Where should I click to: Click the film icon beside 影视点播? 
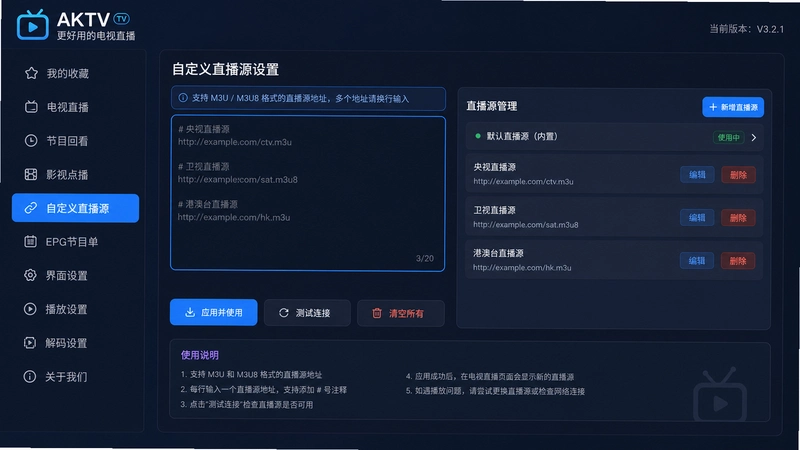tap(31, 174)
